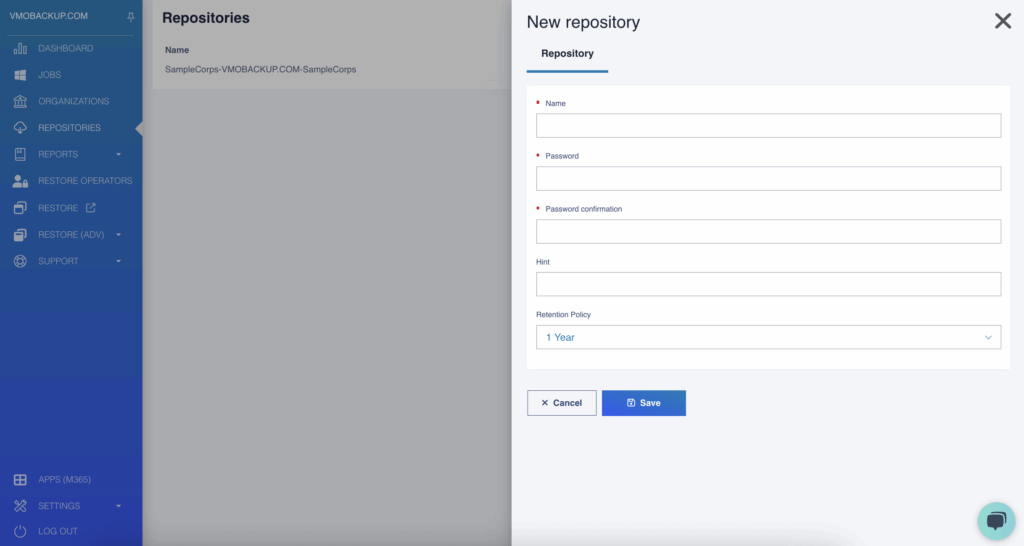This screenshot has height=546, width=1024.
Task: Open Organizations building icon
Action: pos(20,101)
